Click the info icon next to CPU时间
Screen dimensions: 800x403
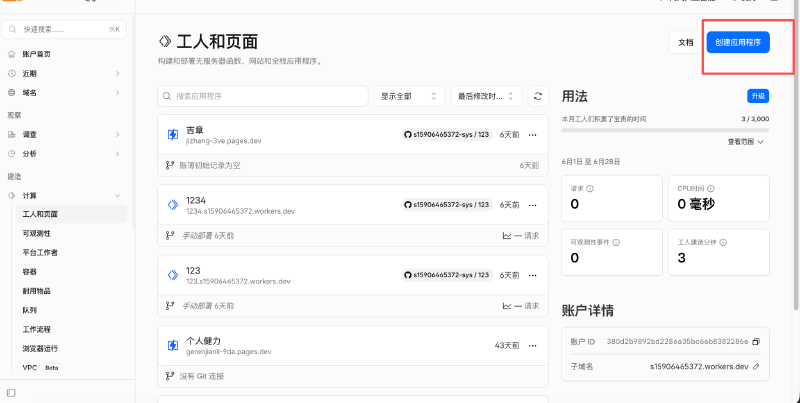711,188
